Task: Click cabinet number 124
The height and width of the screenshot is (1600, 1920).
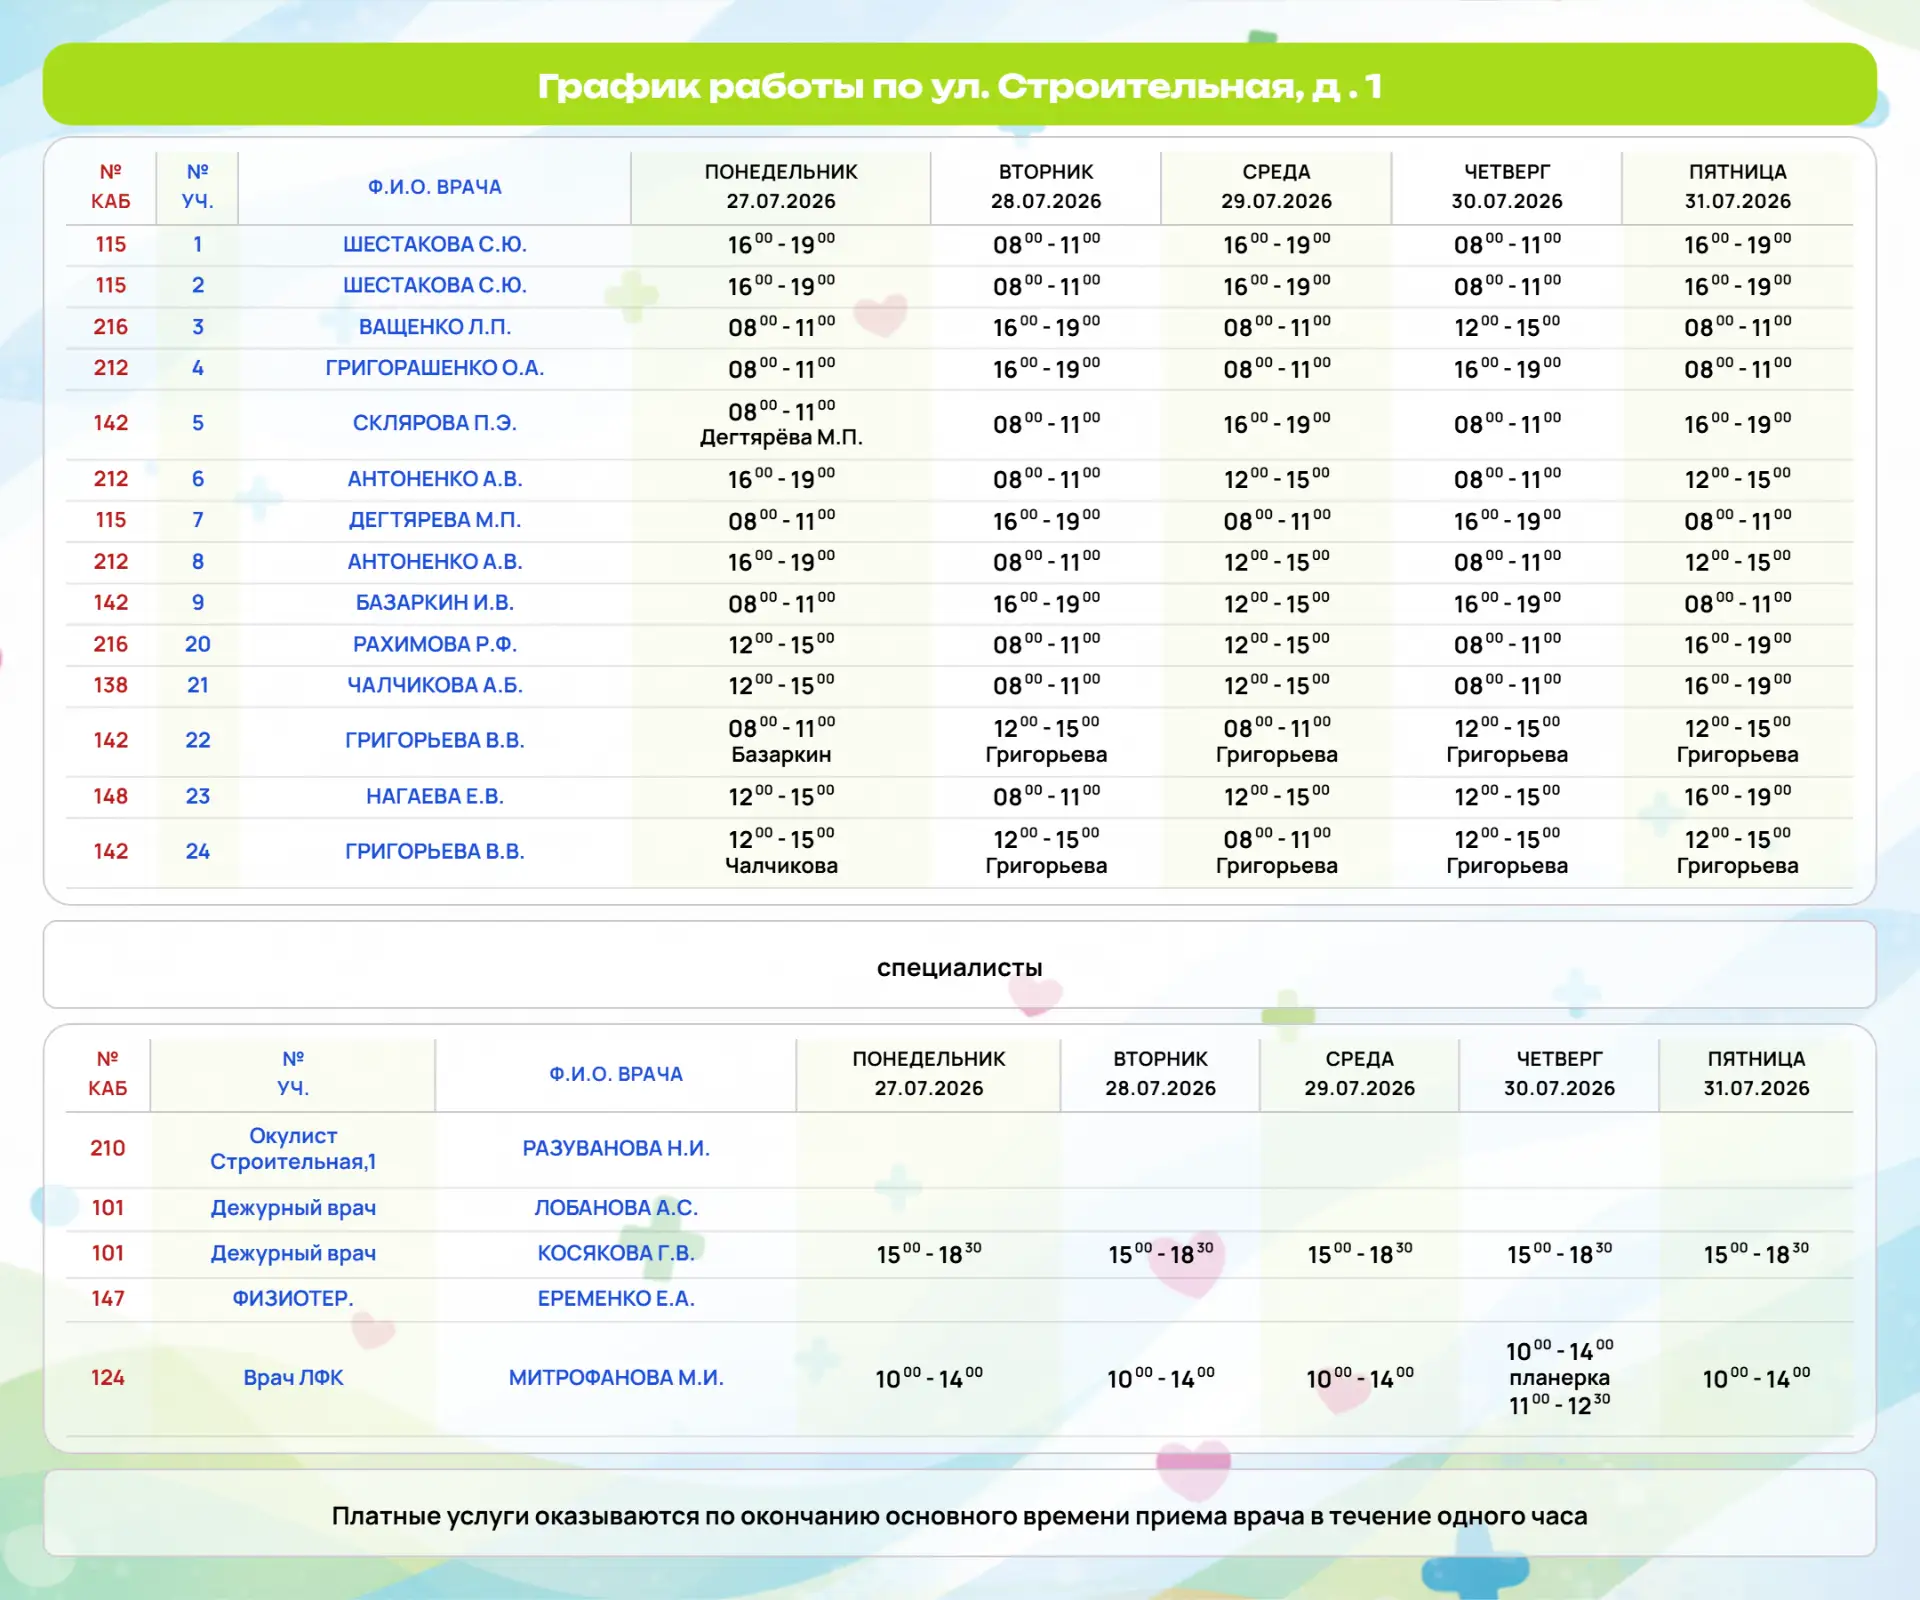Action: (x=108, y=1377)
